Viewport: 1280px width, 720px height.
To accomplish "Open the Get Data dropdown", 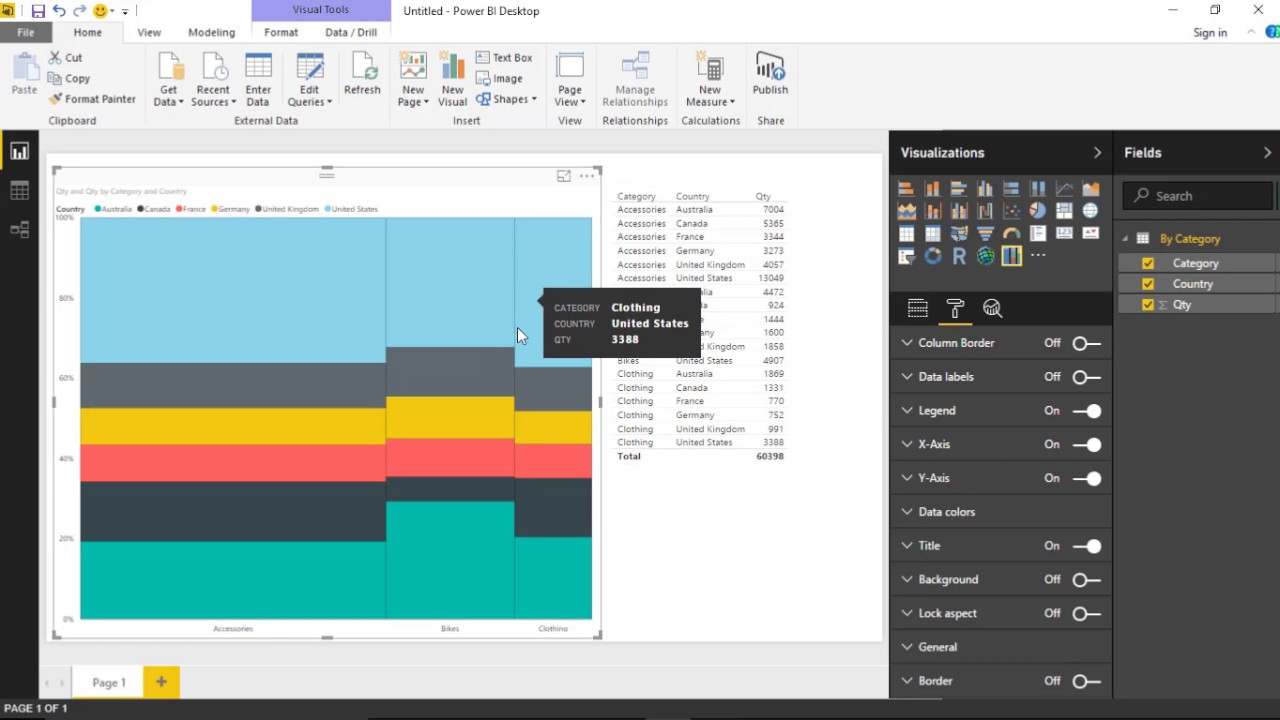I will (168, 80).
